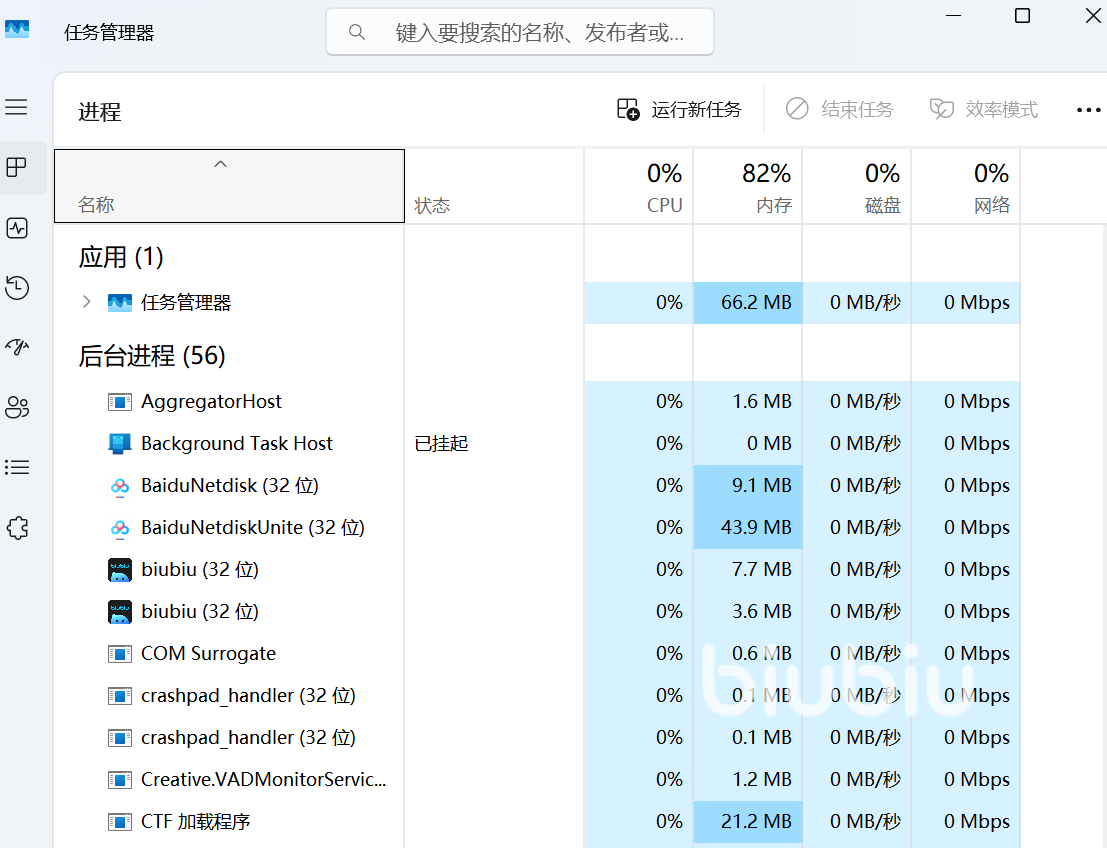Image resolution: width=1107 pixels, height=848 pixels.
Task: Click 运行新任务 button
Action: click(680, 110)
